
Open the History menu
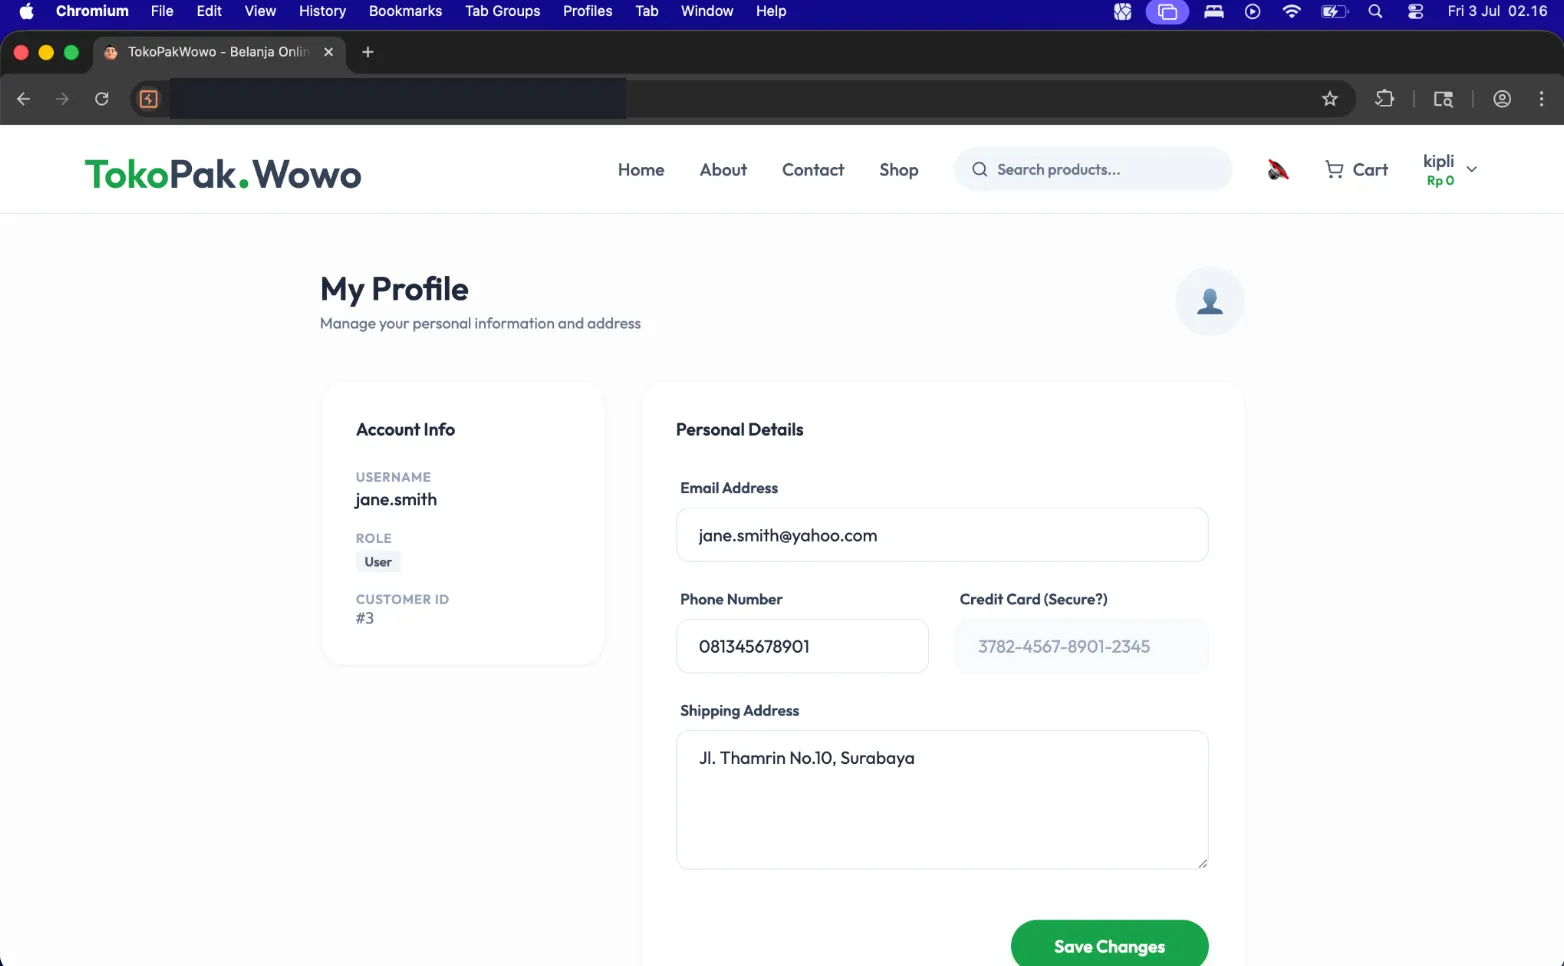322,11
